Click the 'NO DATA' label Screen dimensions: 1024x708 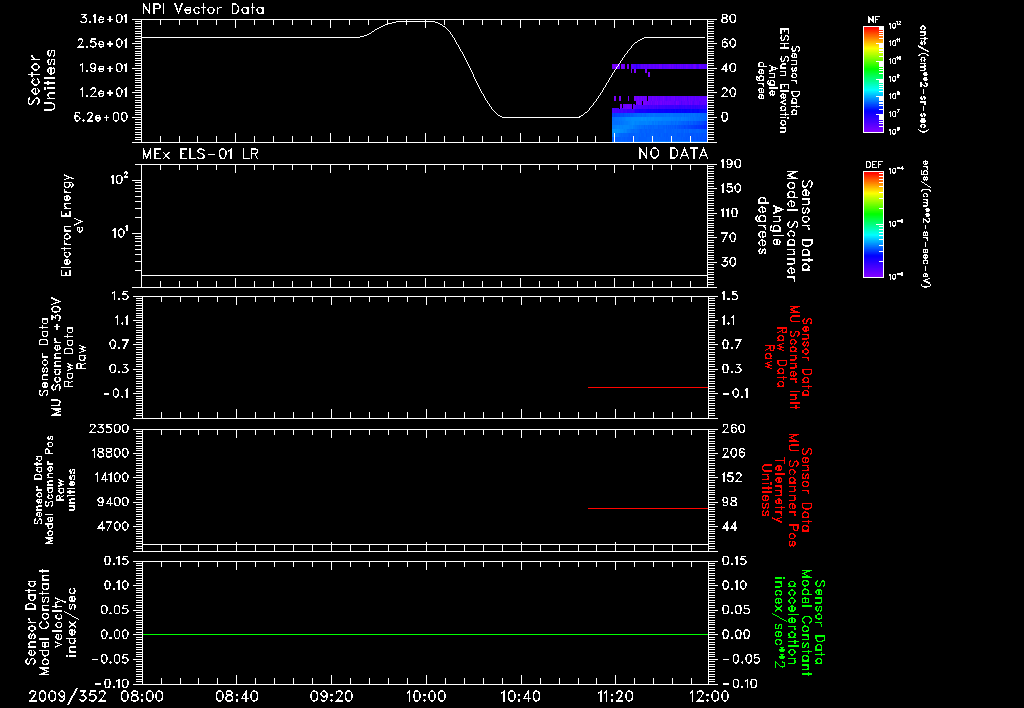(x=673, y=154)
